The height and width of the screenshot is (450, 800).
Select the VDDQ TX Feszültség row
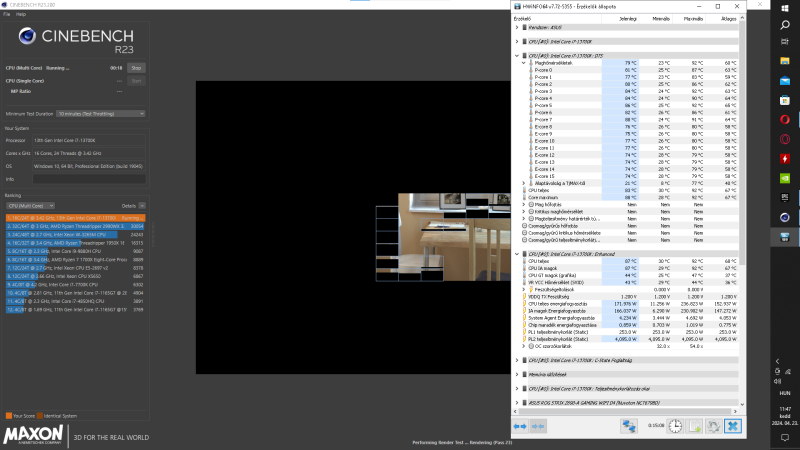point(626,296)
